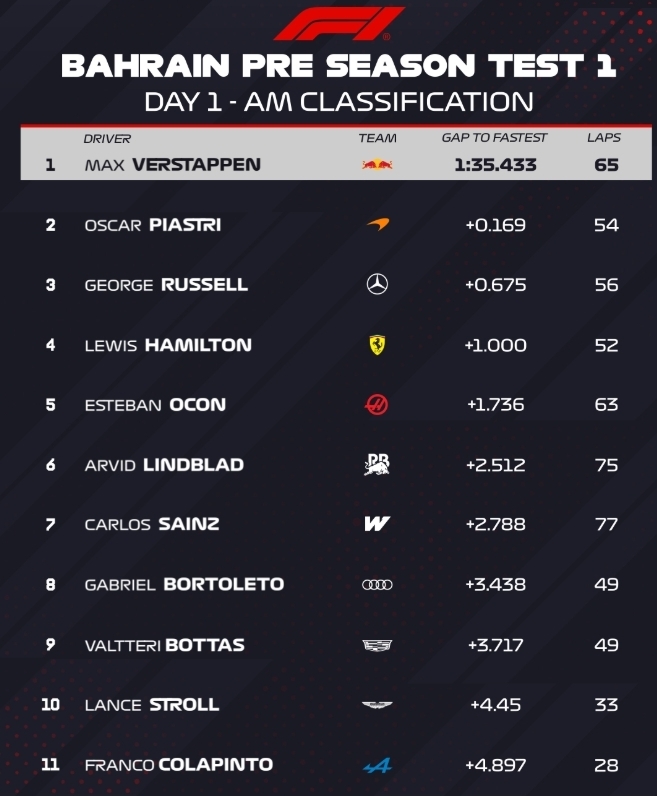Click the GAP TO FASTEST column header
Image resolution: width=657 pixels, height=796 pixels.
pos(494,138)
